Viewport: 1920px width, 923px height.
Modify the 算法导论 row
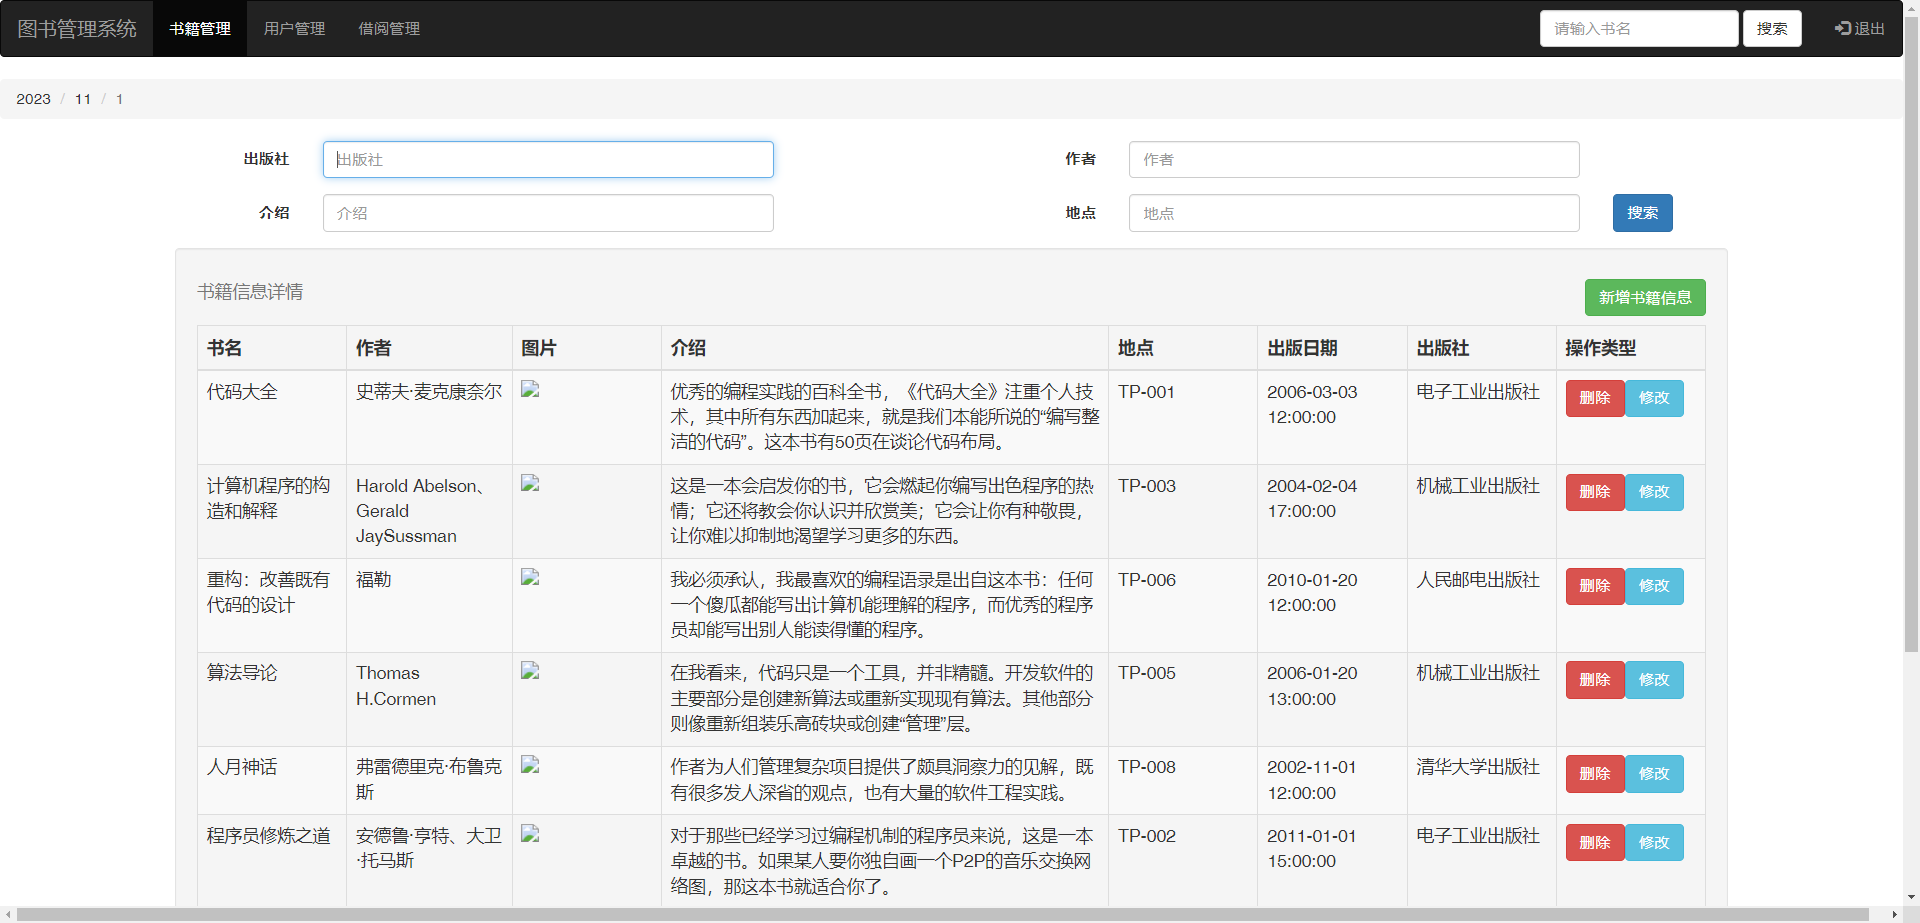tap(1654, 680)
